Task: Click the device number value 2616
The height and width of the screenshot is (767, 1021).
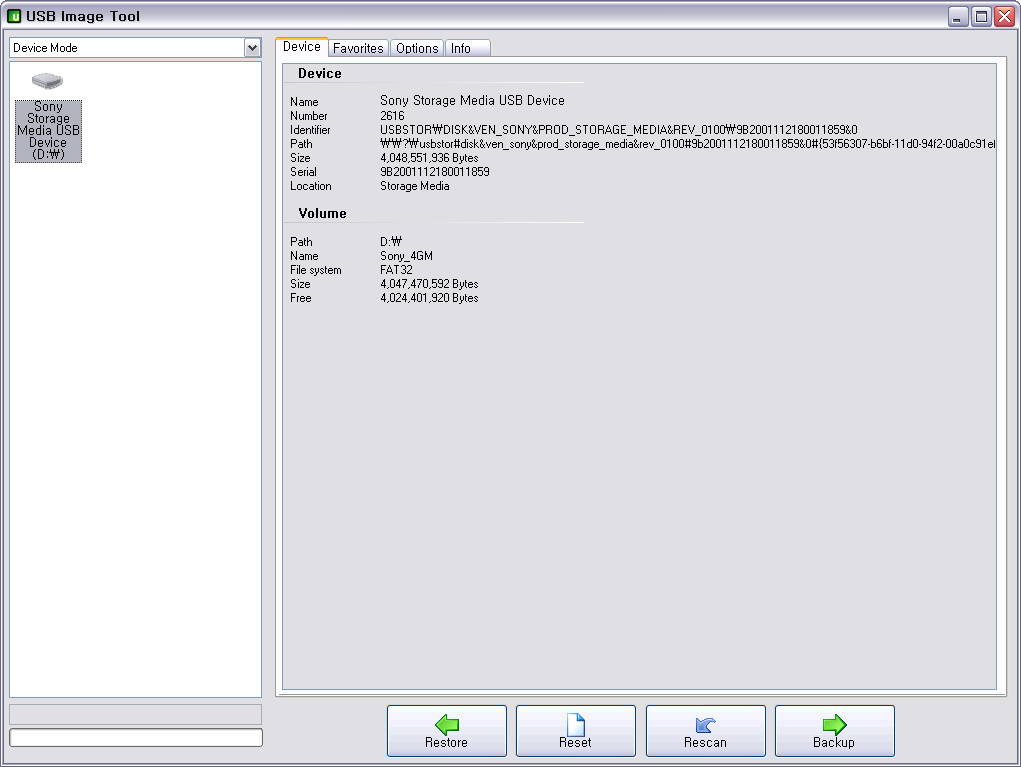Action: pos(392,115)
